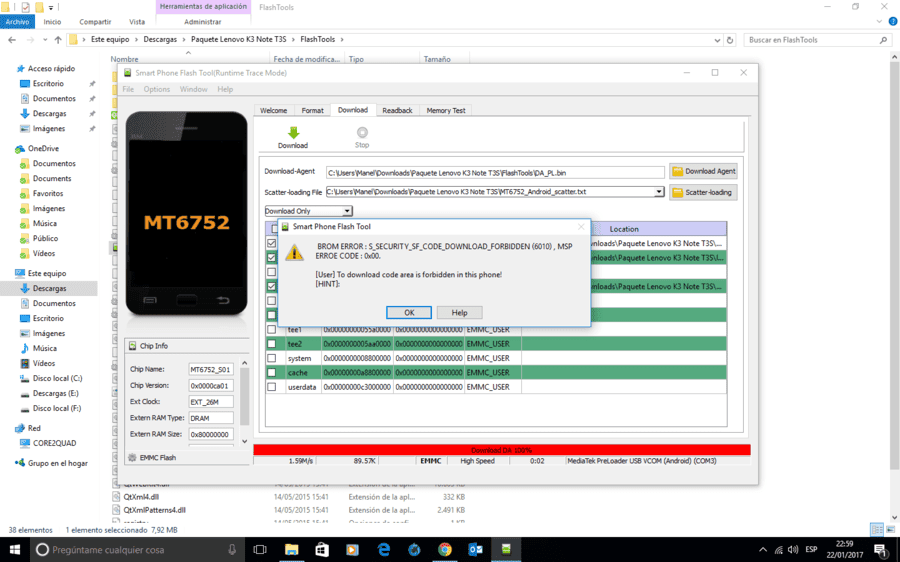Click the Download Agent folder button
This screenshot has width=900, height=562.
pyautogui.click(x=703, y=171)
